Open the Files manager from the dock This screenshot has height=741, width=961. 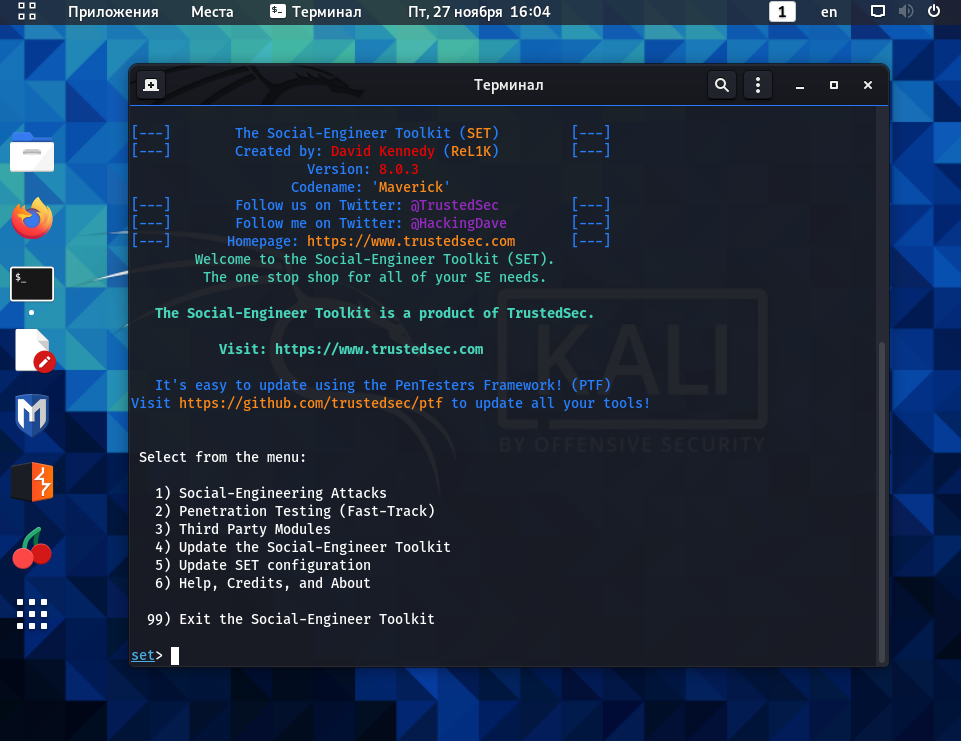pyautogui.click(x=32, y=152)
